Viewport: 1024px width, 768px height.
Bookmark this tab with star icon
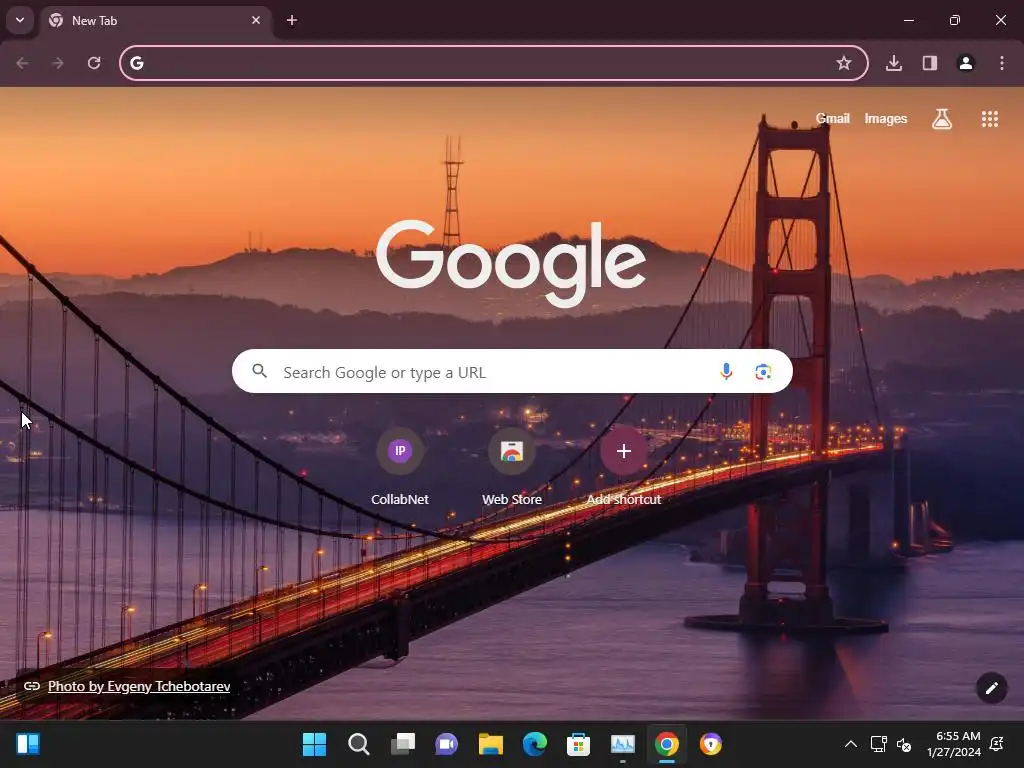(x=844, y=63)
